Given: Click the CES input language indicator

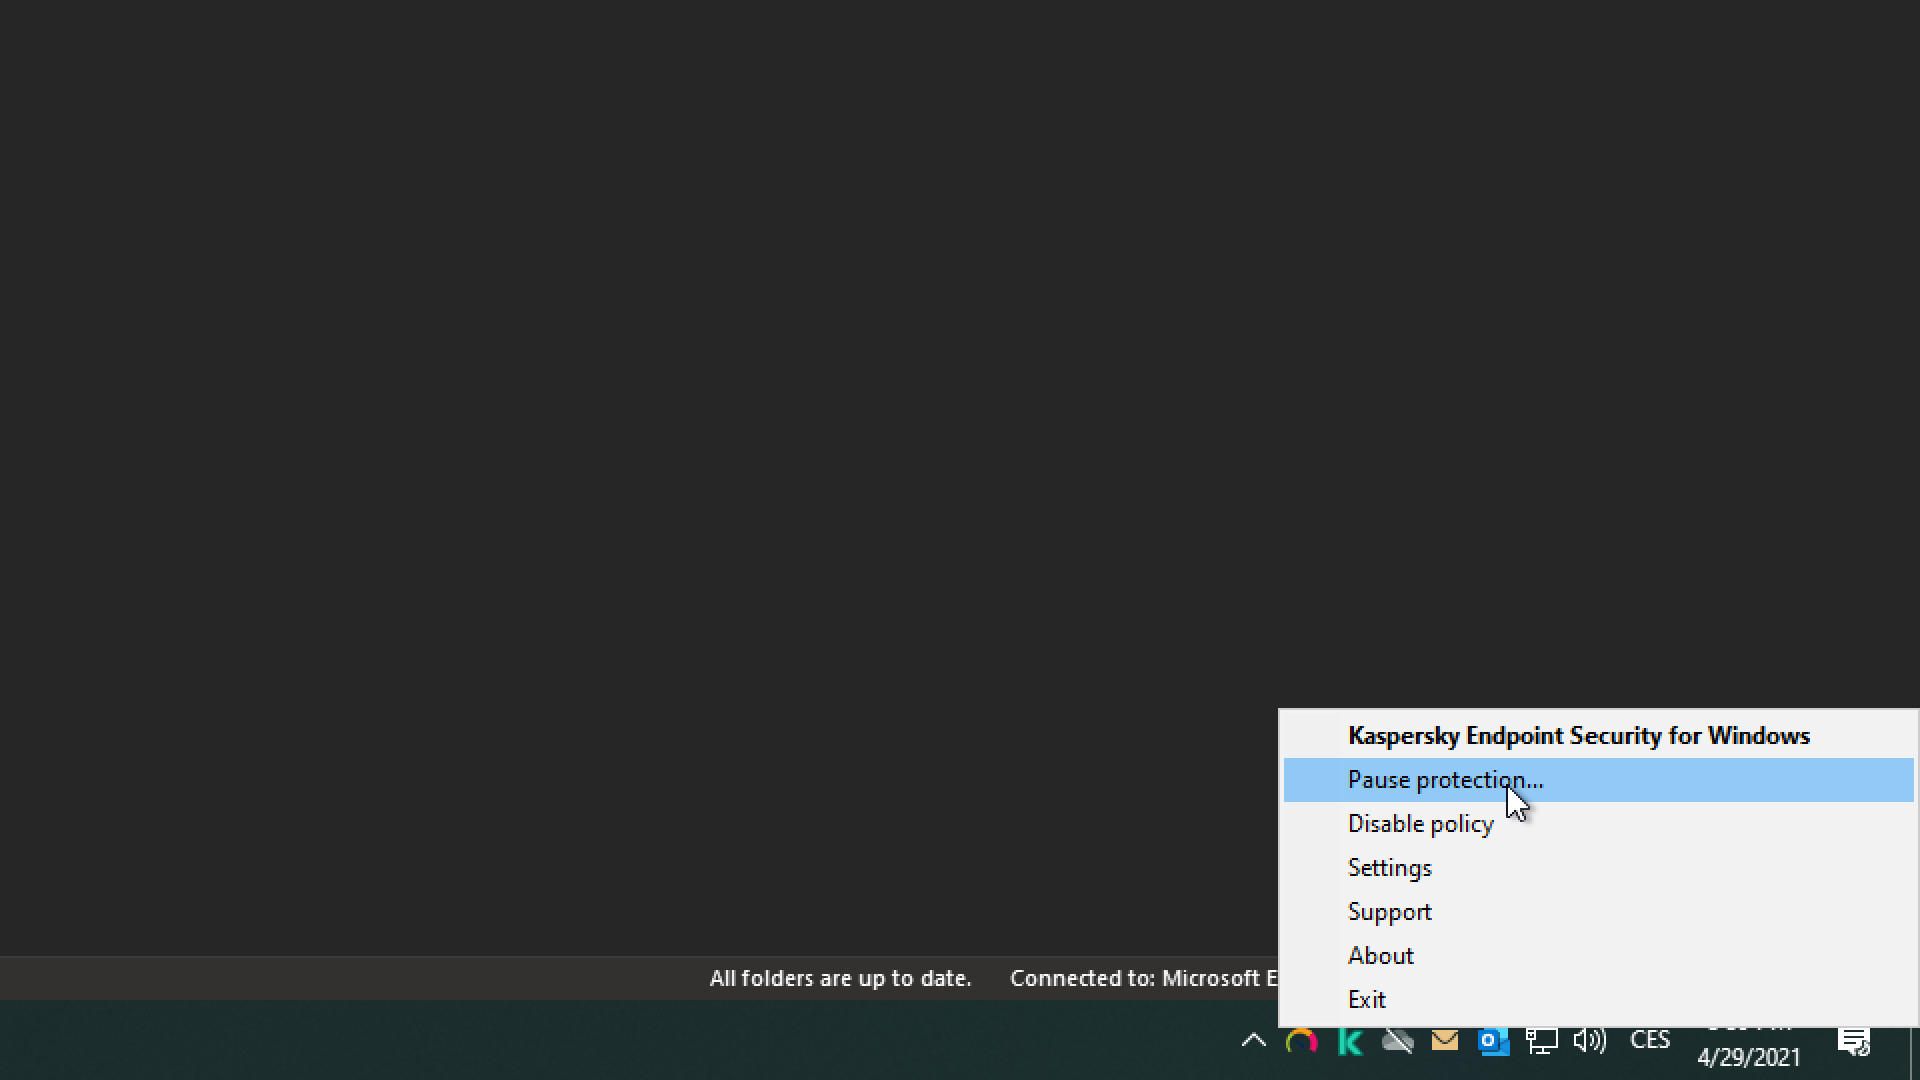Looking at the screenshot, I should point(1649,1041).
